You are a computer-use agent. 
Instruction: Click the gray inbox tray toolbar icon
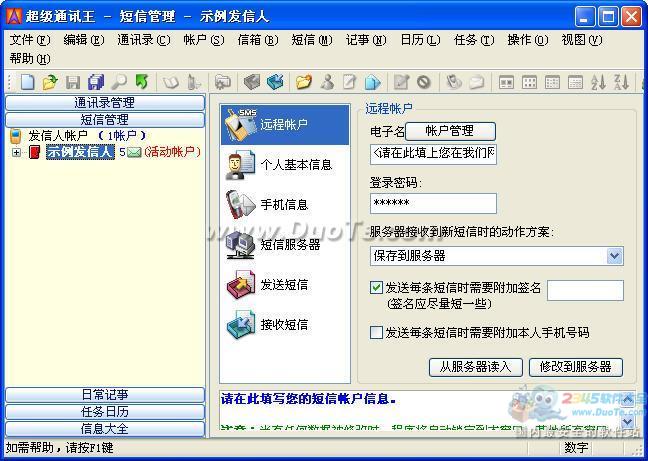[252, 82]
